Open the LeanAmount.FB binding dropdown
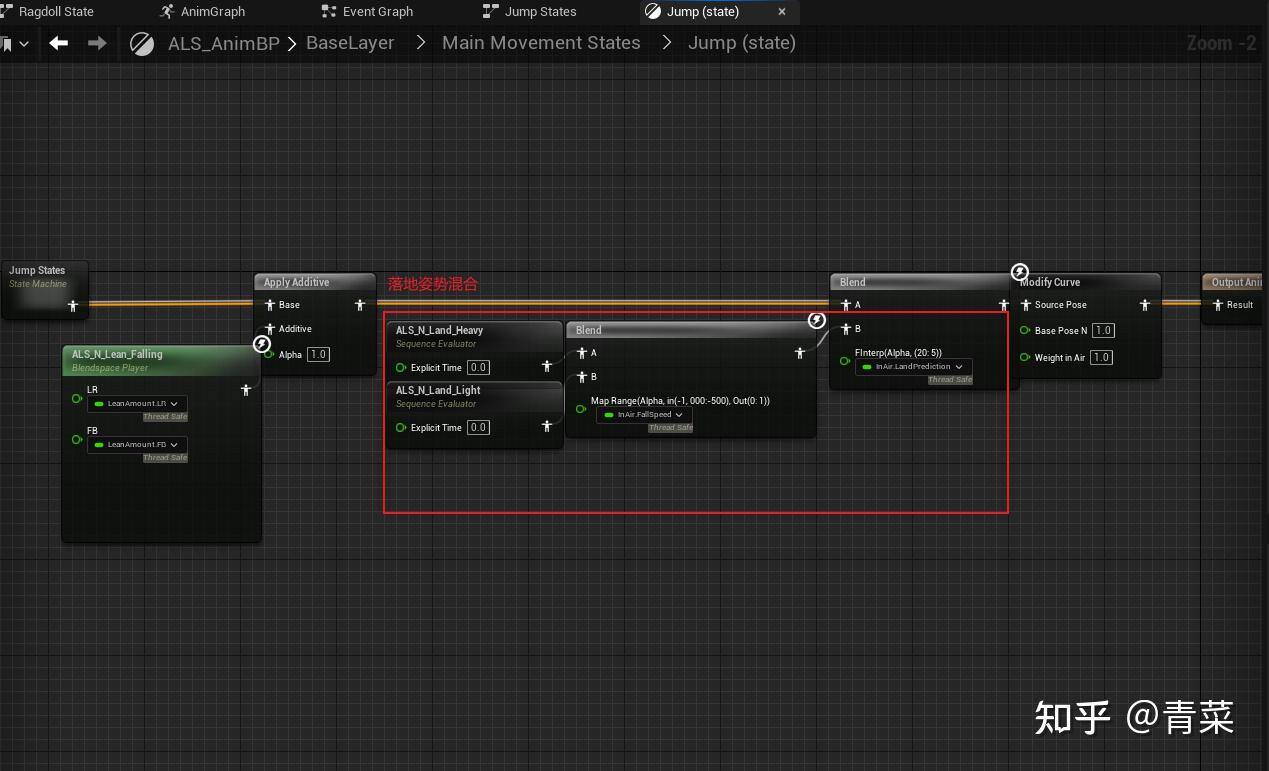This screenshot has height=771, width=1269. coord(138,445)
